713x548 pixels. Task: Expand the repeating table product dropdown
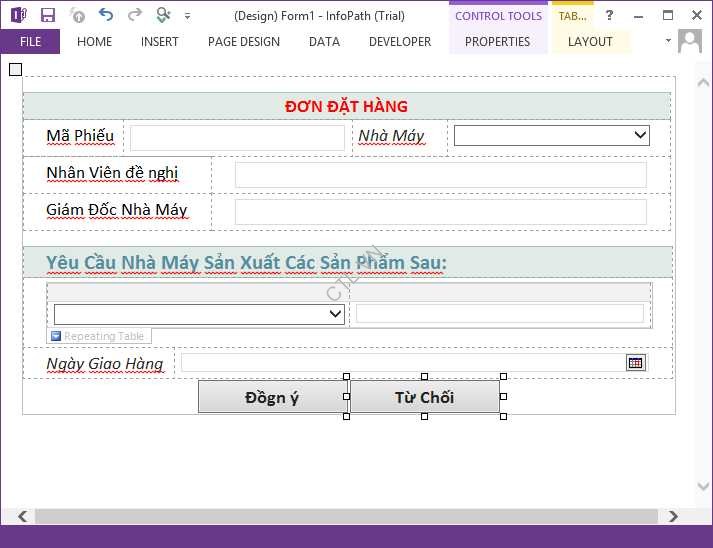point(335,314)
